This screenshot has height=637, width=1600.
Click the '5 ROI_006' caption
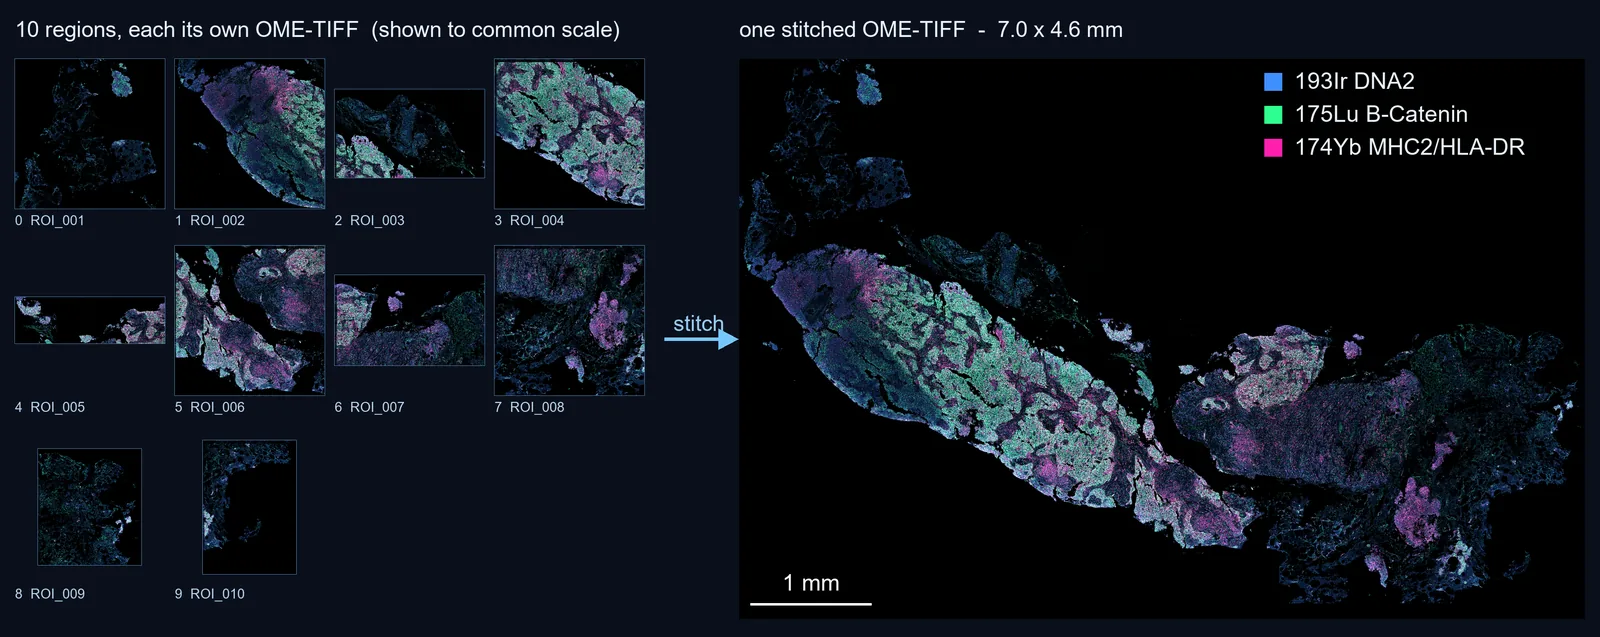pyautogui.click(x=210, y=407)
